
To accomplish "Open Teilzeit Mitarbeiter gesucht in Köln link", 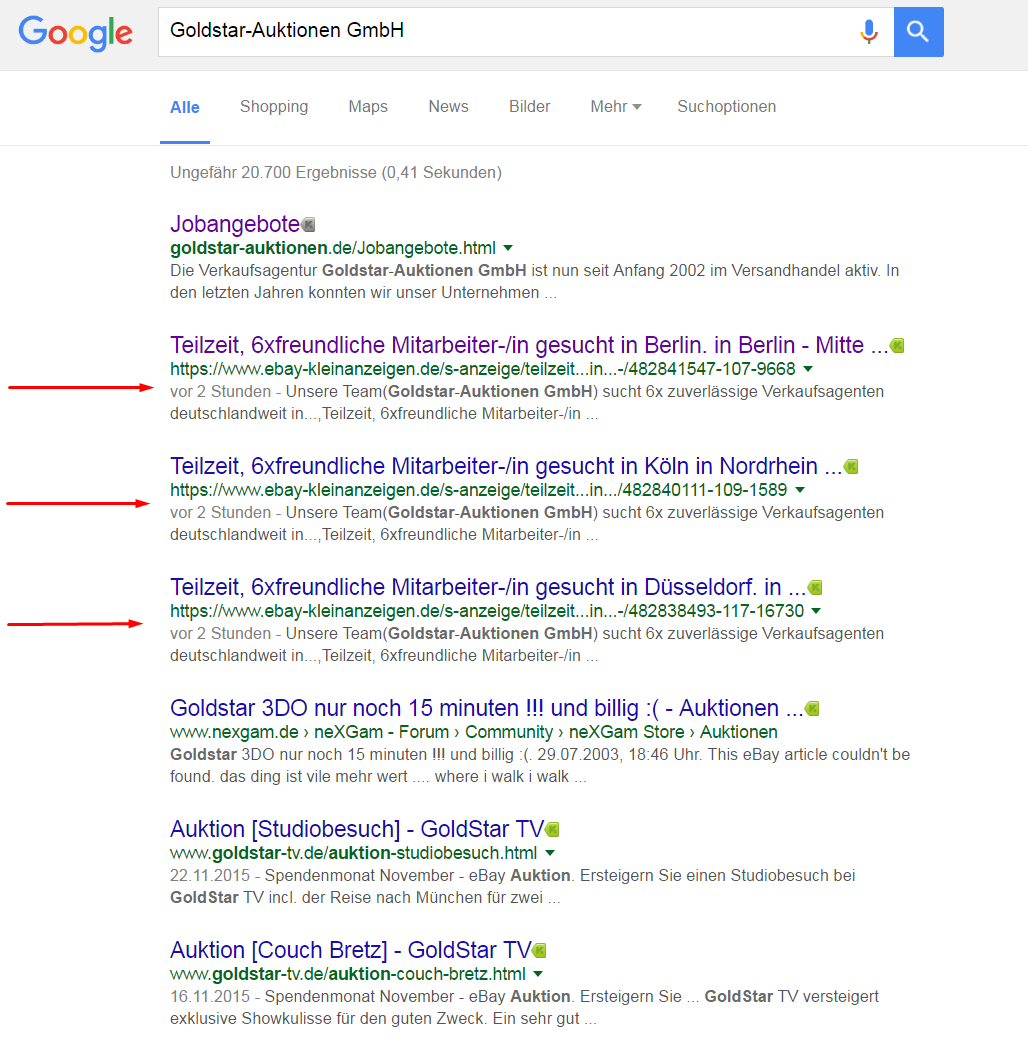I will pyautogui.click(x=506, y=466).
